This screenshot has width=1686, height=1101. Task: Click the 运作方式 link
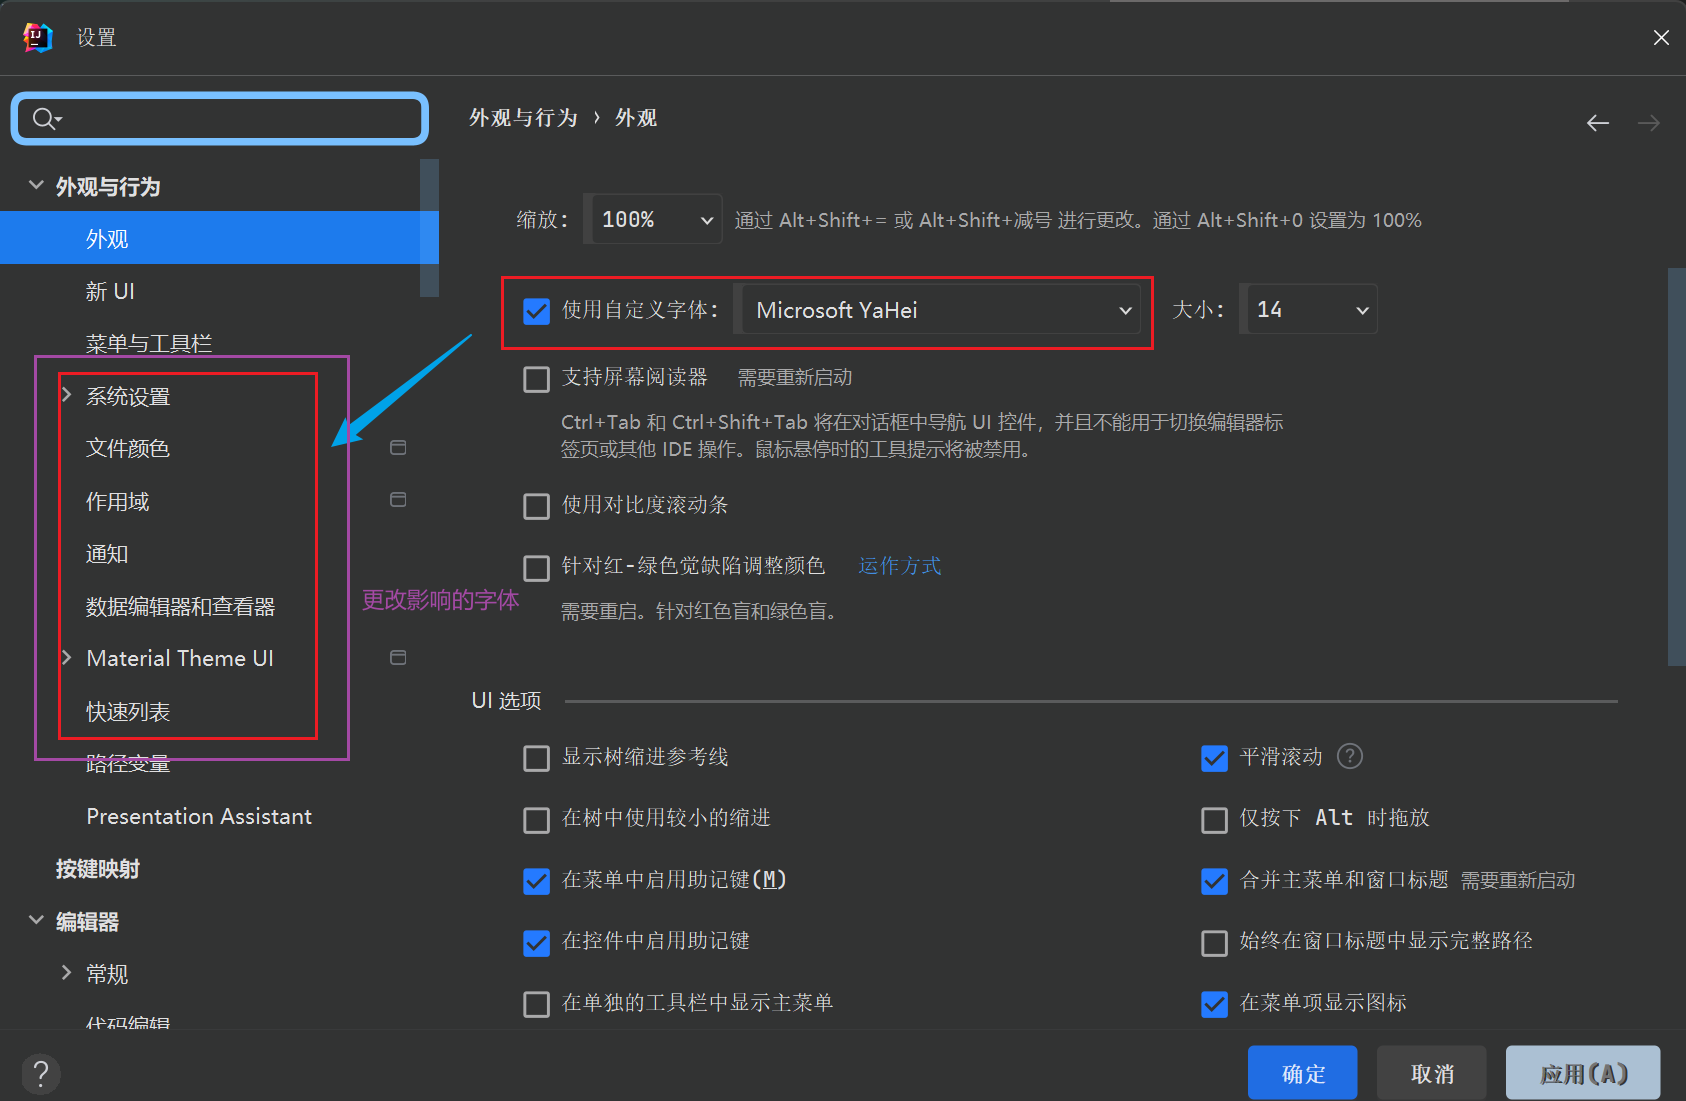click(899, 566)
